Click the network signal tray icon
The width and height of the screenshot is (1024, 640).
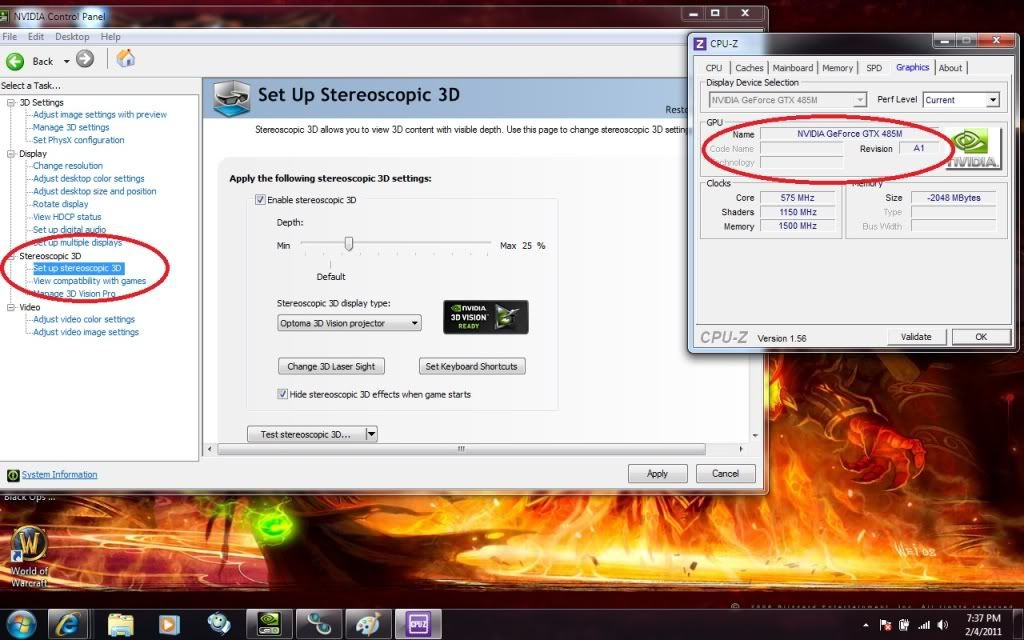(x=923, y=625)
